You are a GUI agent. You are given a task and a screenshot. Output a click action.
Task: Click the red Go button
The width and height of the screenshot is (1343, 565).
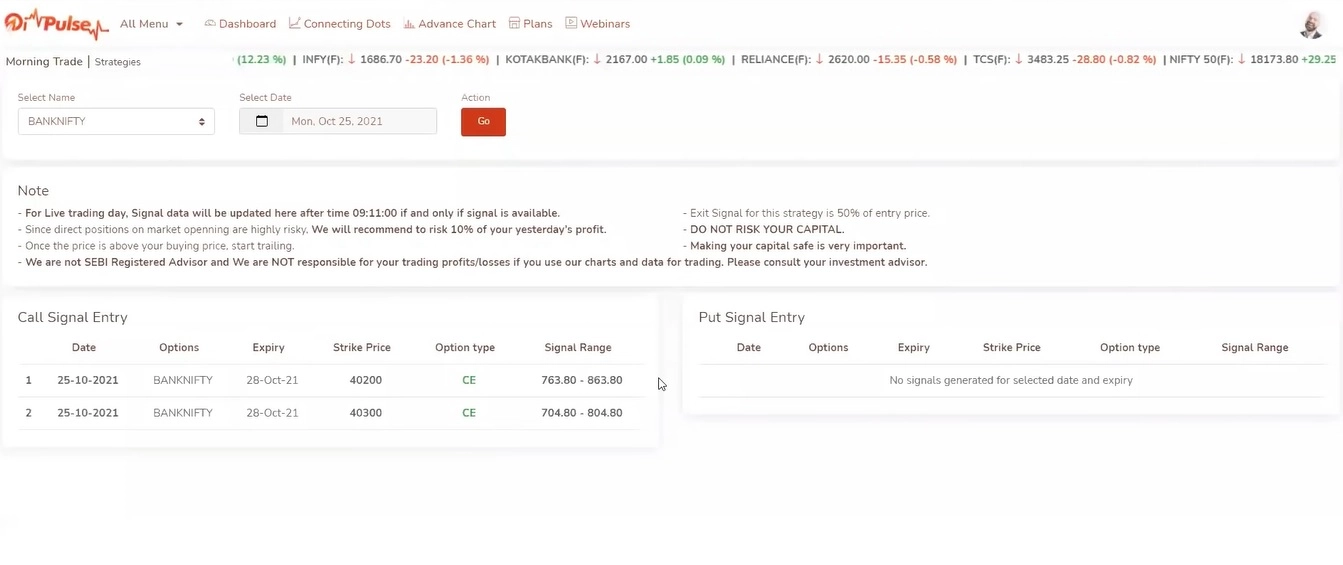(483, 122)
